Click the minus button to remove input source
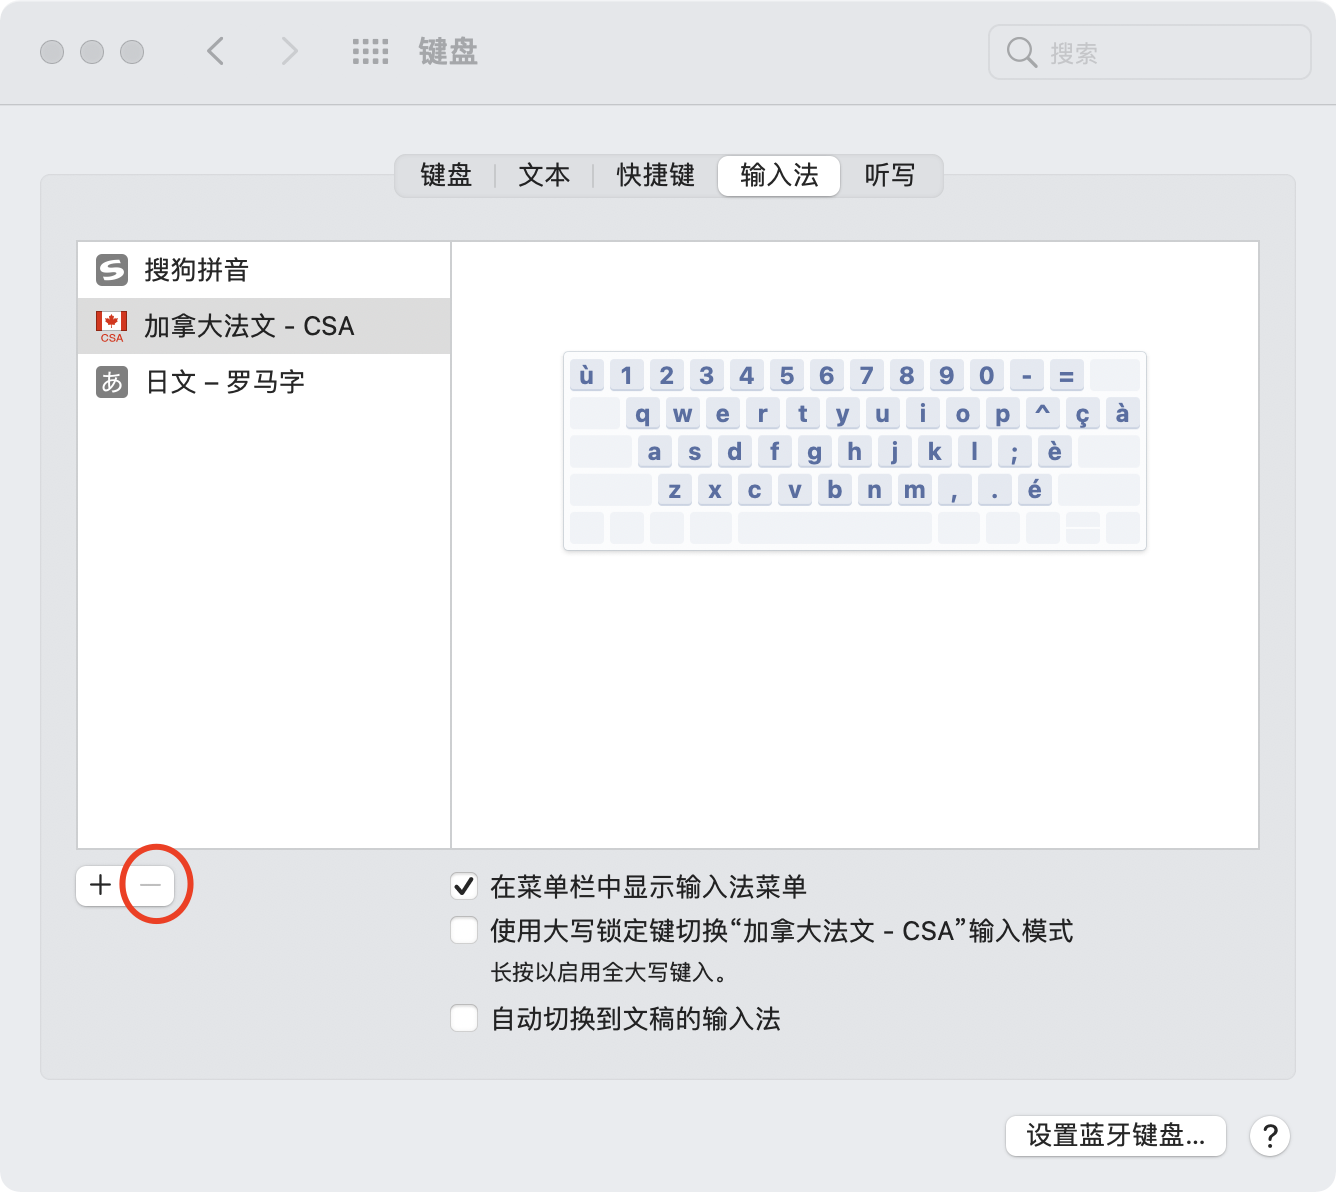The height and width of the screenshot is (1192, 1336). [x=151, y=885]
